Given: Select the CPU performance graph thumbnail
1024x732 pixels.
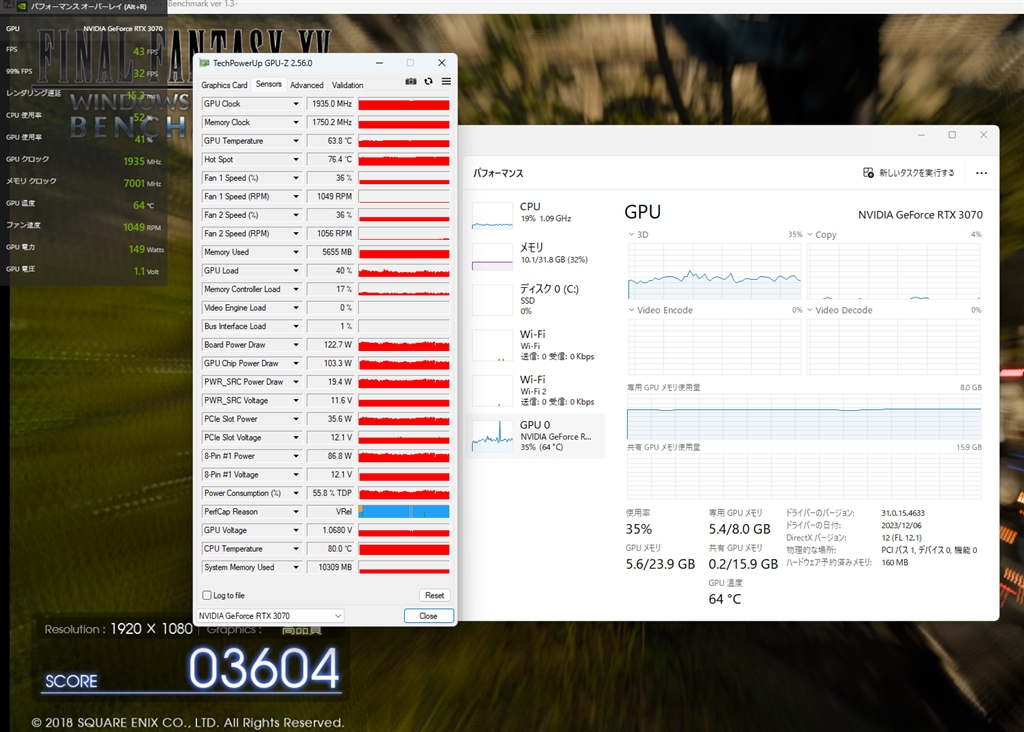Looking at the screenshot, I should (492, 215).
